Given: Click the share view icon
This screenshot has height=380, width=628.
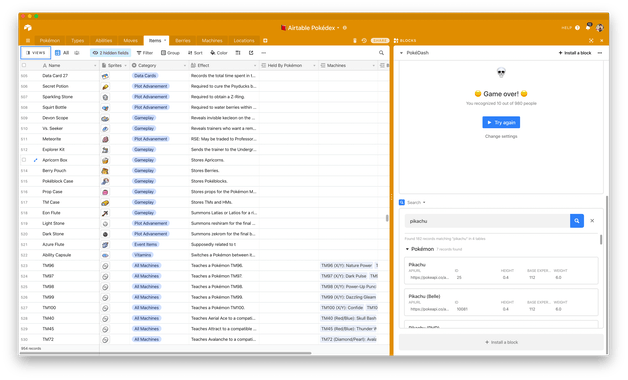Looking at the screenshot, I should point(251,52).
